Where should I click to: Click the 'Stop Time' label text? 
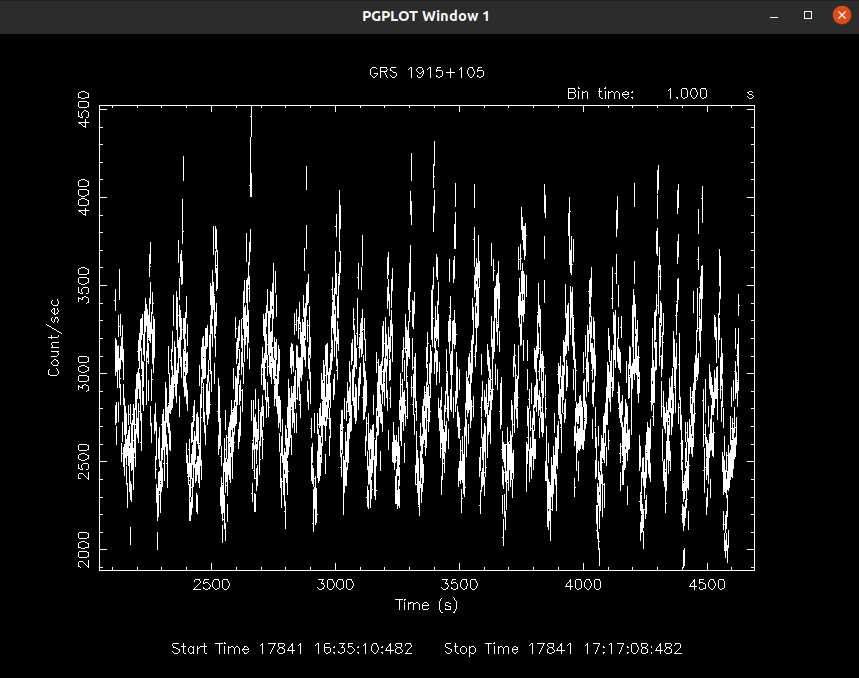tap(482, 649)
